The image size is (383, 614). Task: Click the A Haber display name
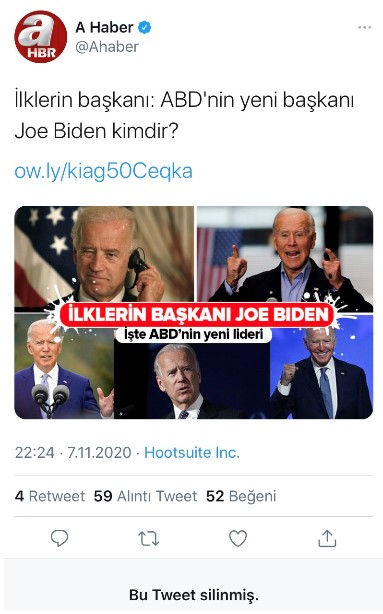pos(104,27)
